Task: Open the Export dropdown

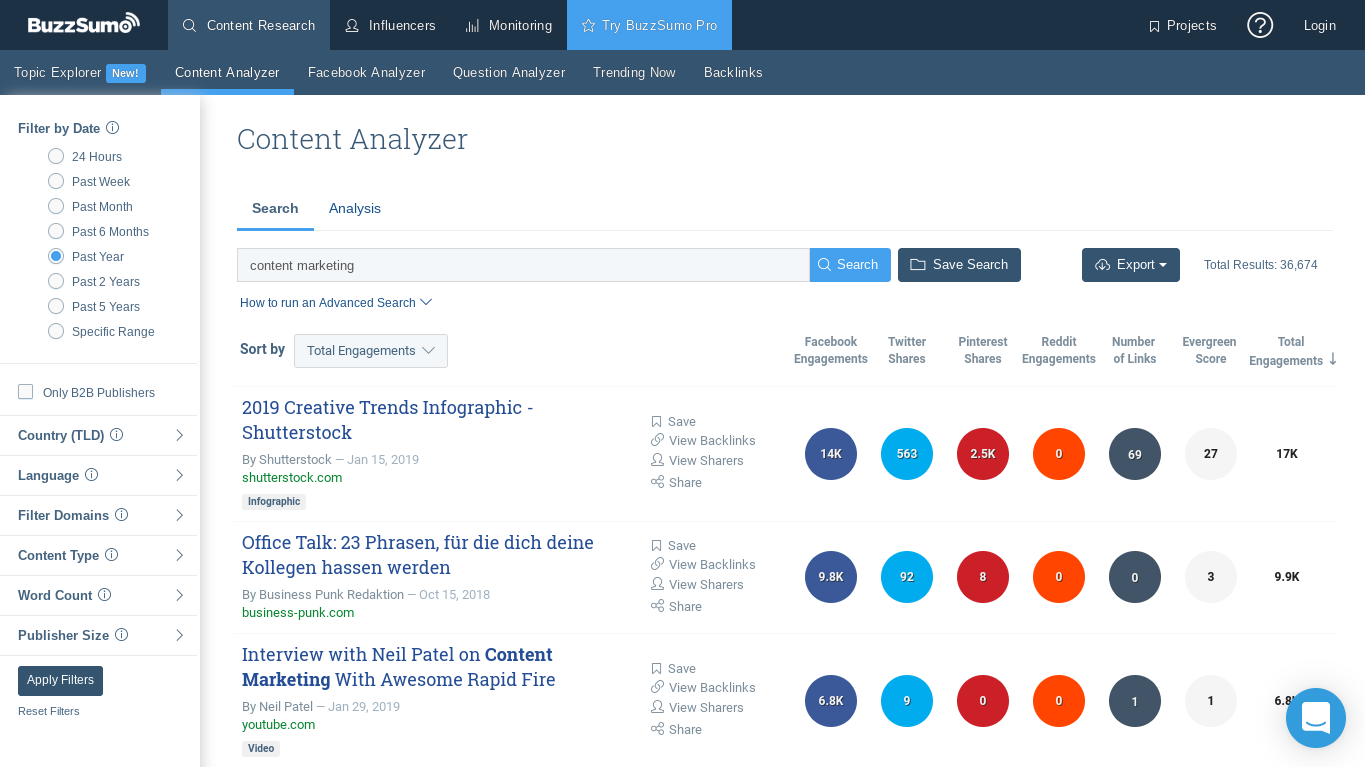Action: [1131, 265]
